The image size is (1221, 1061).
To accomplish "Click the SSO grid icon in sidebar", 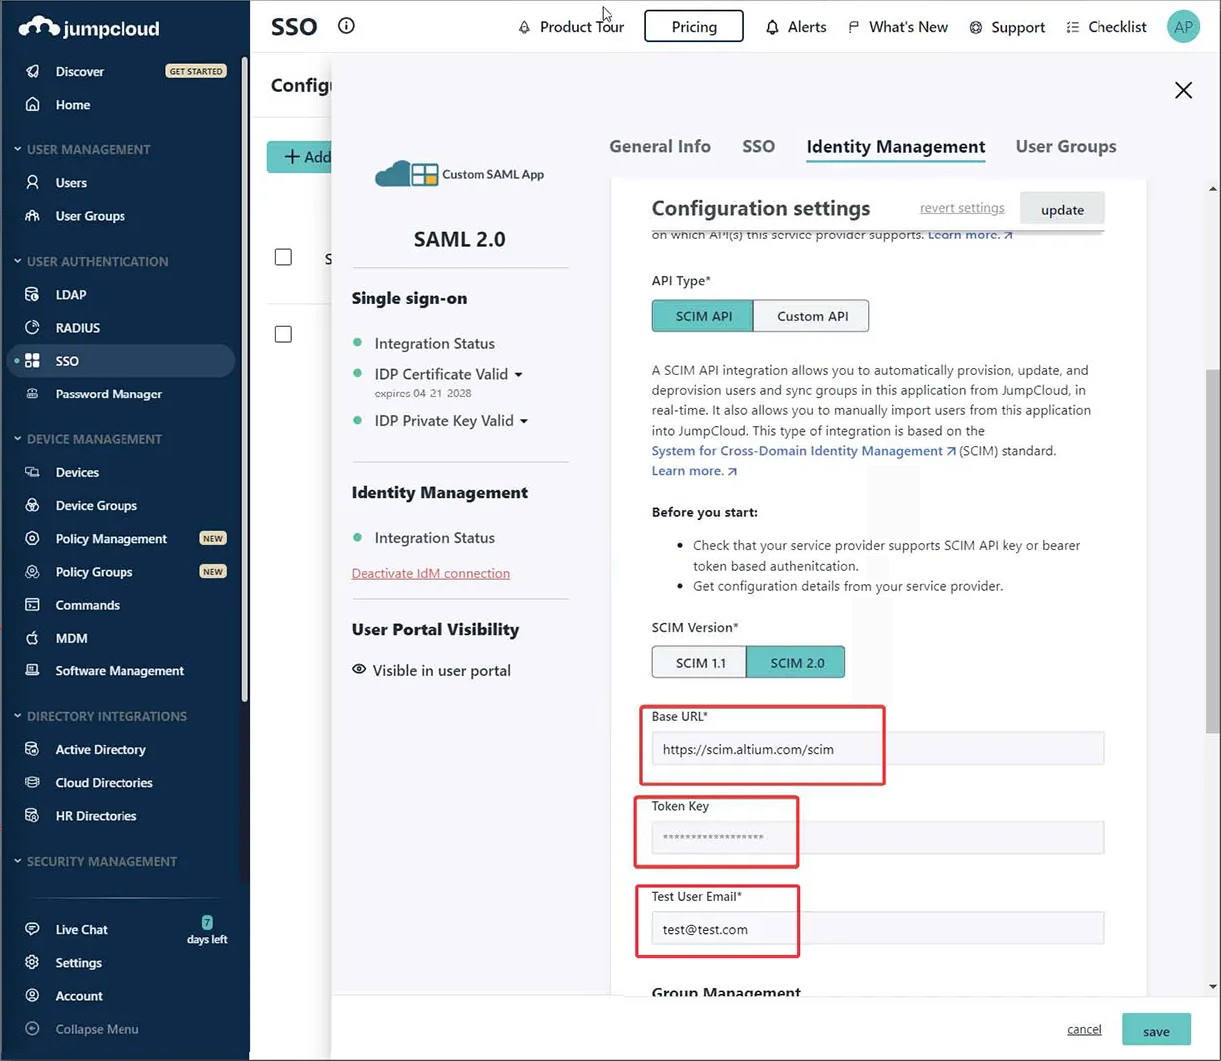I will click(33, 360).
